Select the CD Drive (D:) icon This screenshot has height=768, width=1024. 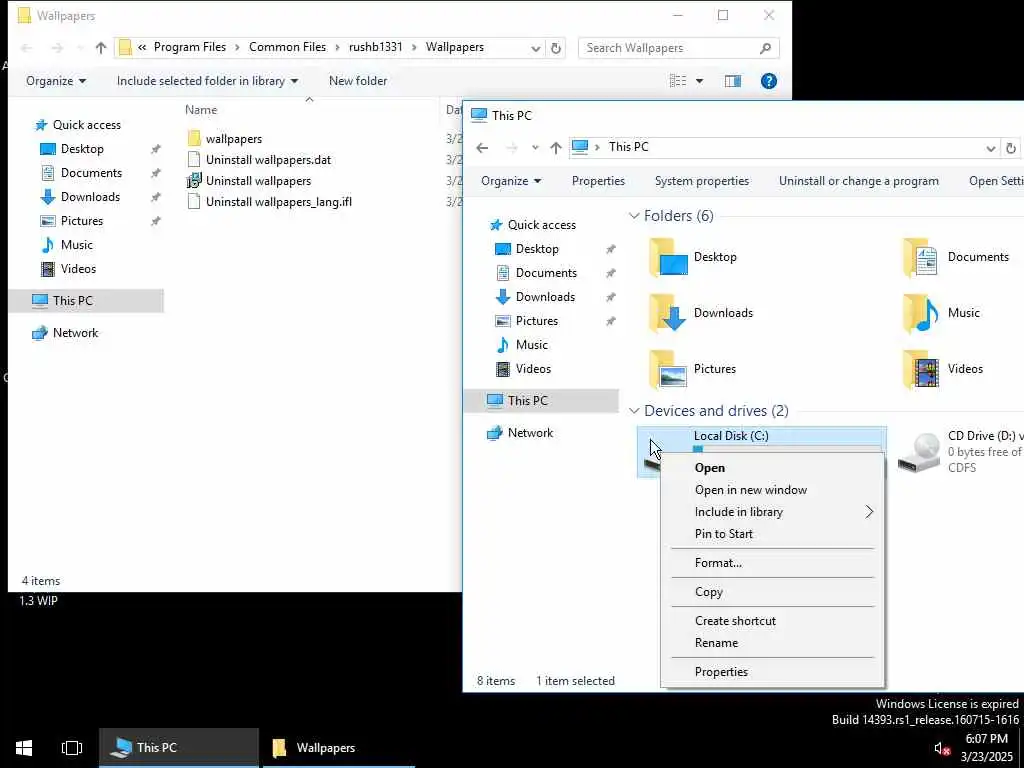920,452
